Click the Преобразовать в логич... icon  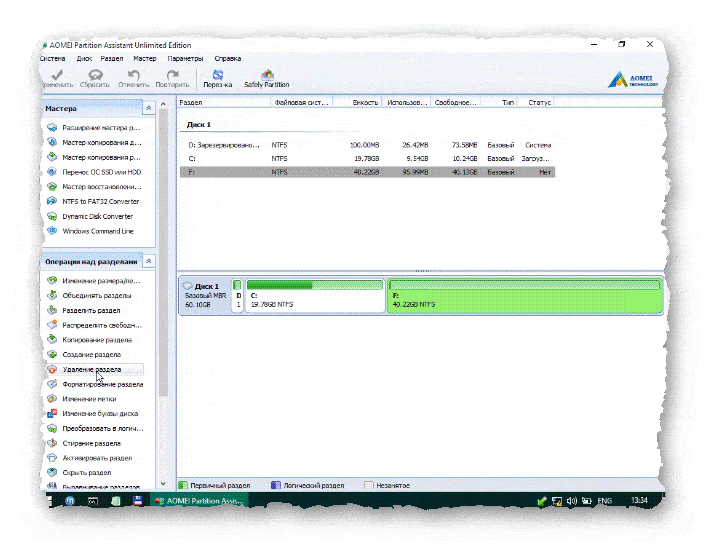click(x=52, y=428)
